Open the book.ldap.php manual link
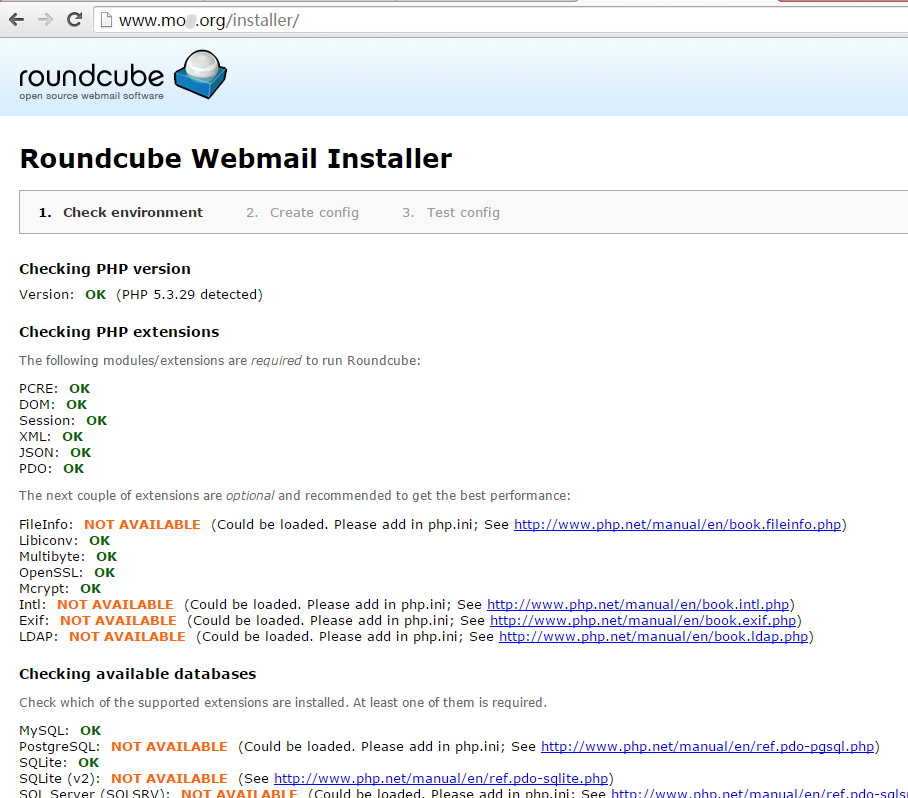This screenshot has height=798, width=908. click(x=653, y=636)
